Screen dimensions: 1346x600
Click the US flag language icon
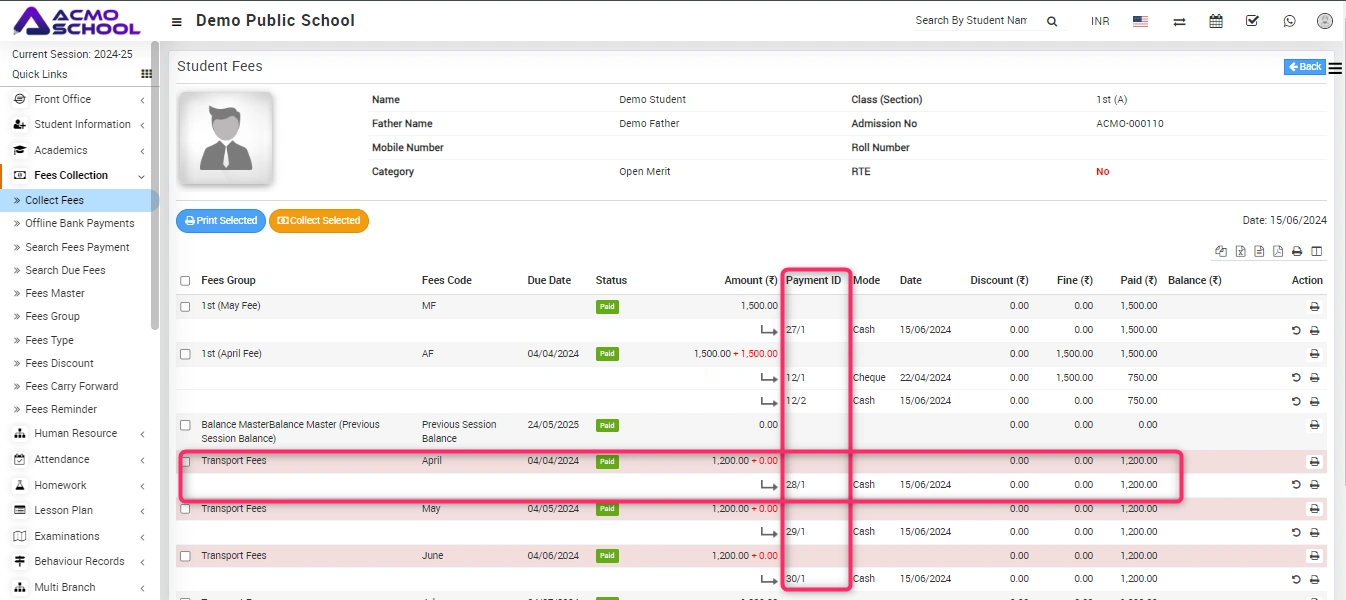(1140, 21)
